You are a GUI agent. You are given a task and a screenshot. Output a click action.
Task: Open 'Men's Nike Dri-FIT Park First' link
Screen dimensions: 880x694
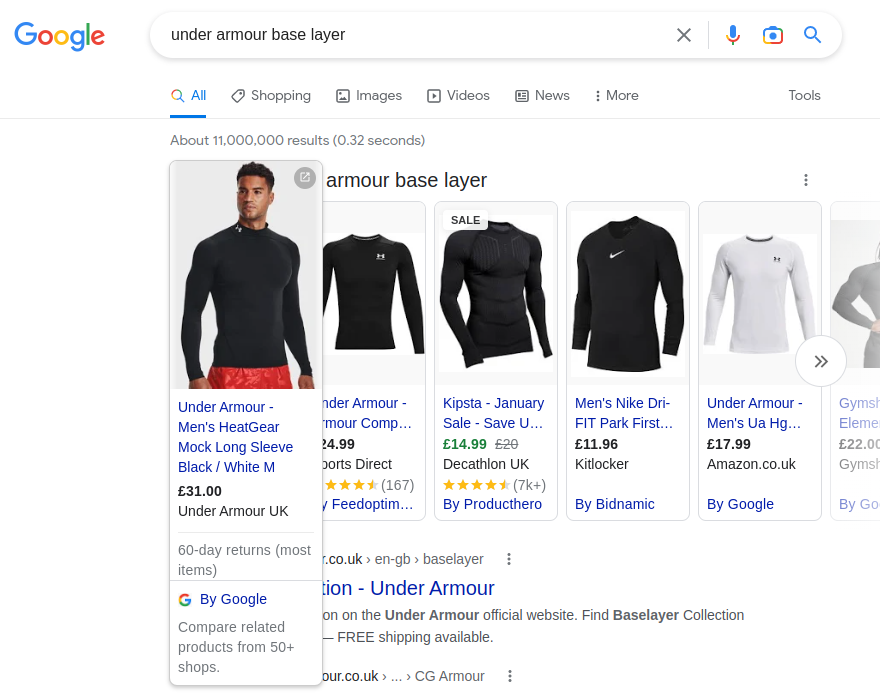point(624,413)
